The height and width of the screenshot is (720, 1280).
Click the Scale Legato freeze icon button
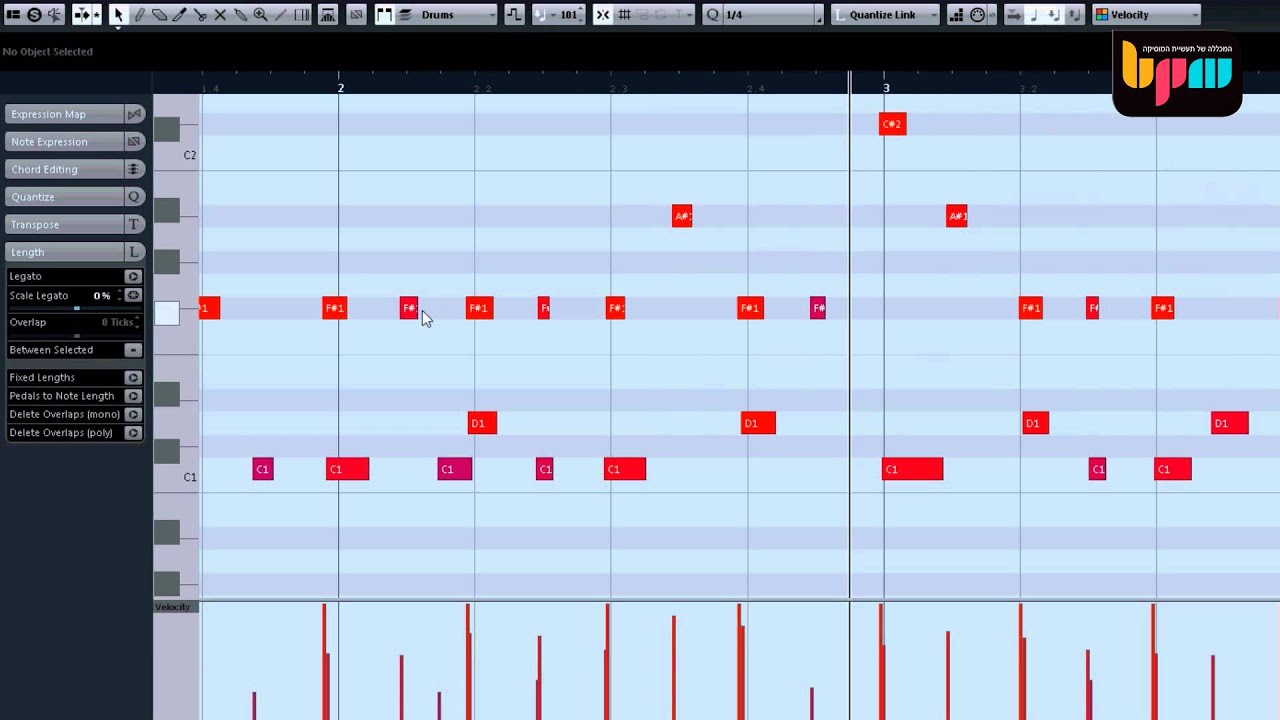133,296
